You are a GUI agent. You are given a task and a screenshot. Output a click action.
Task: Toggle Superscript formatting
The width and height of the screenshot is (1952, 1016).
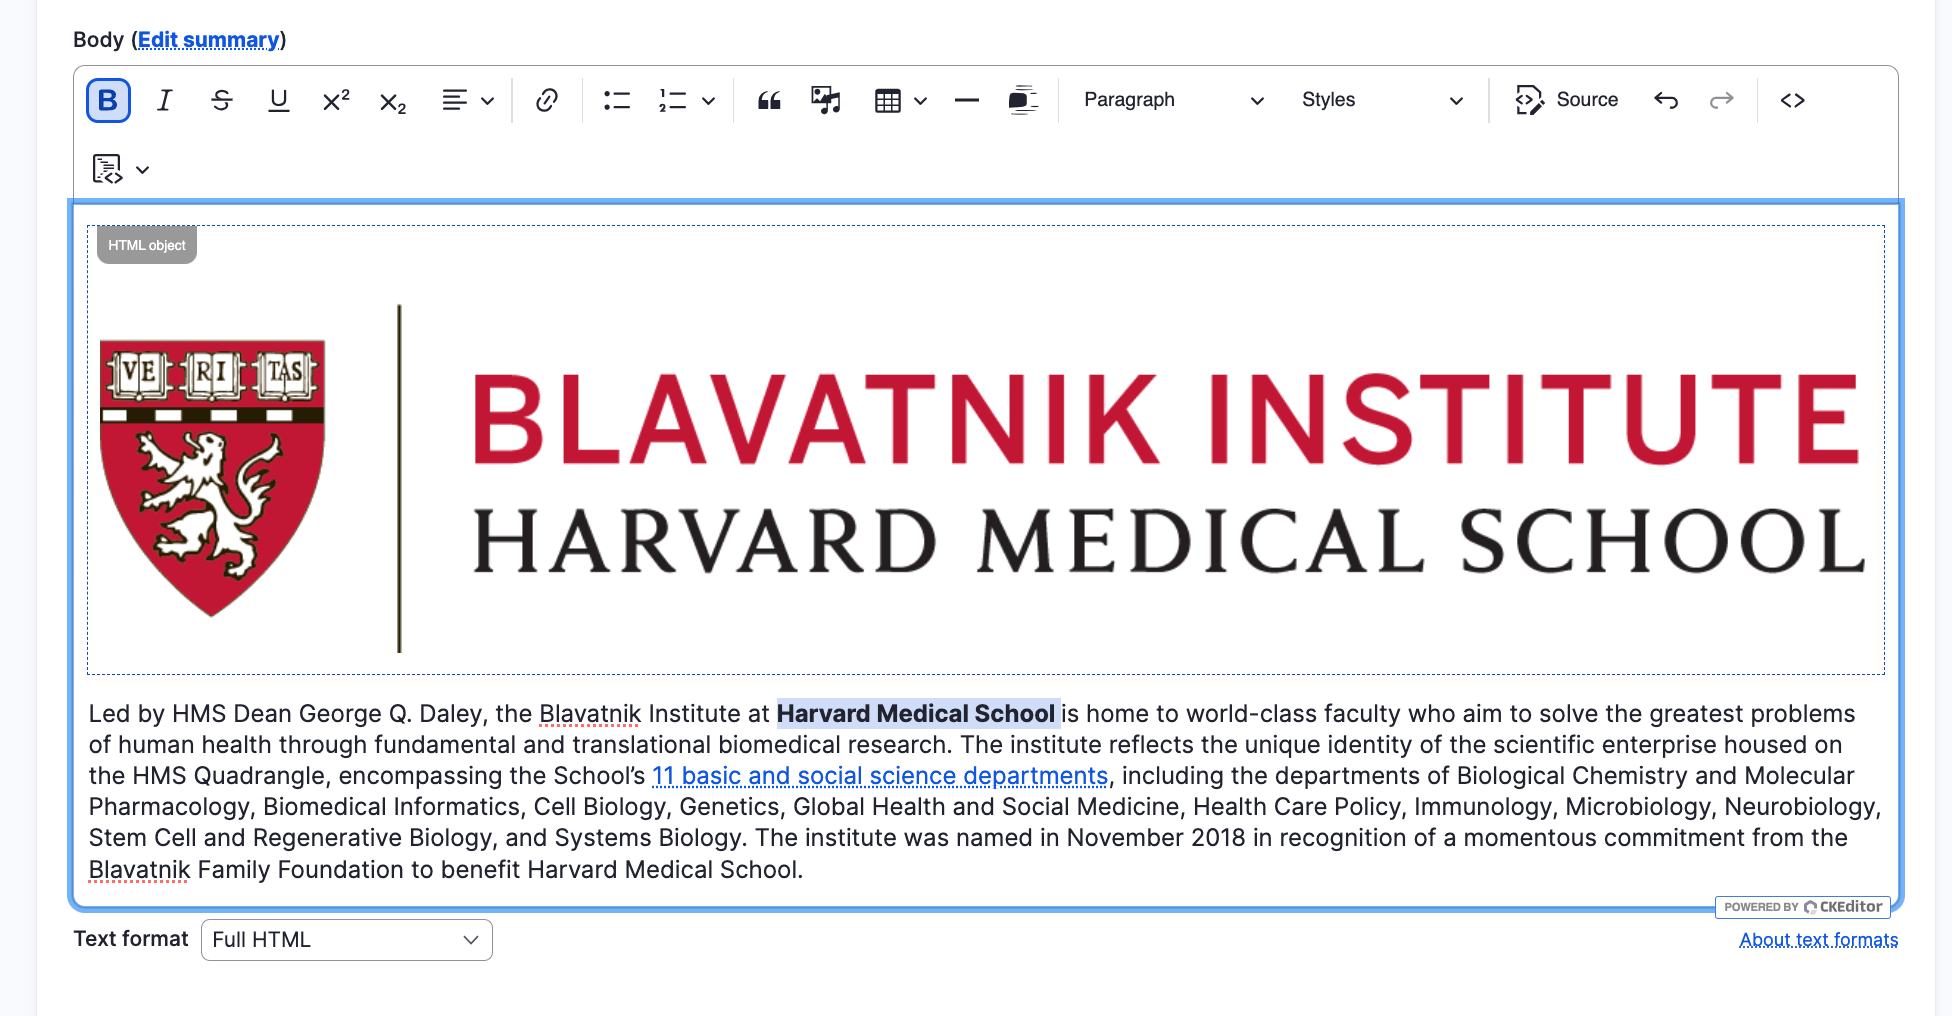click(x=336, y=100)
